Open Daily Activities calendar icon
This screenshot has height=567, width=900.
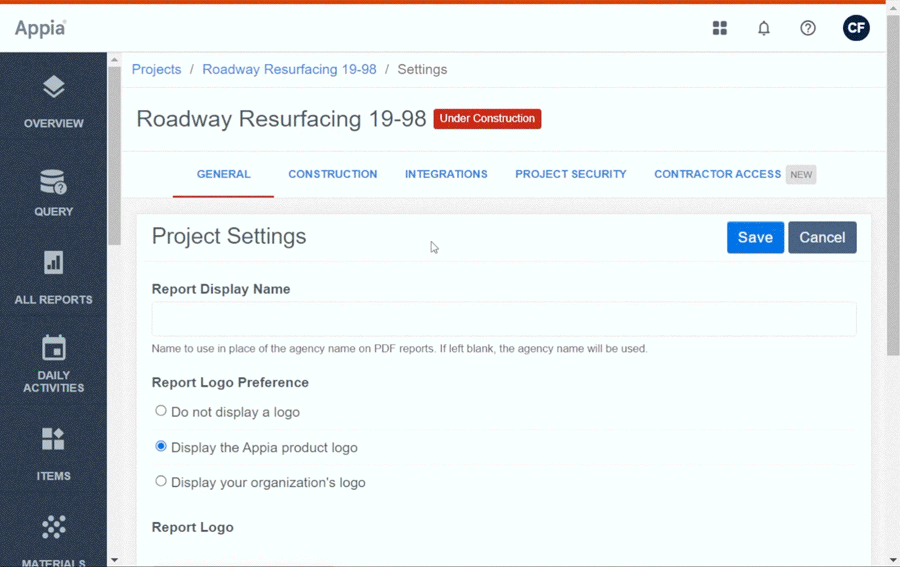pos(53,348)
